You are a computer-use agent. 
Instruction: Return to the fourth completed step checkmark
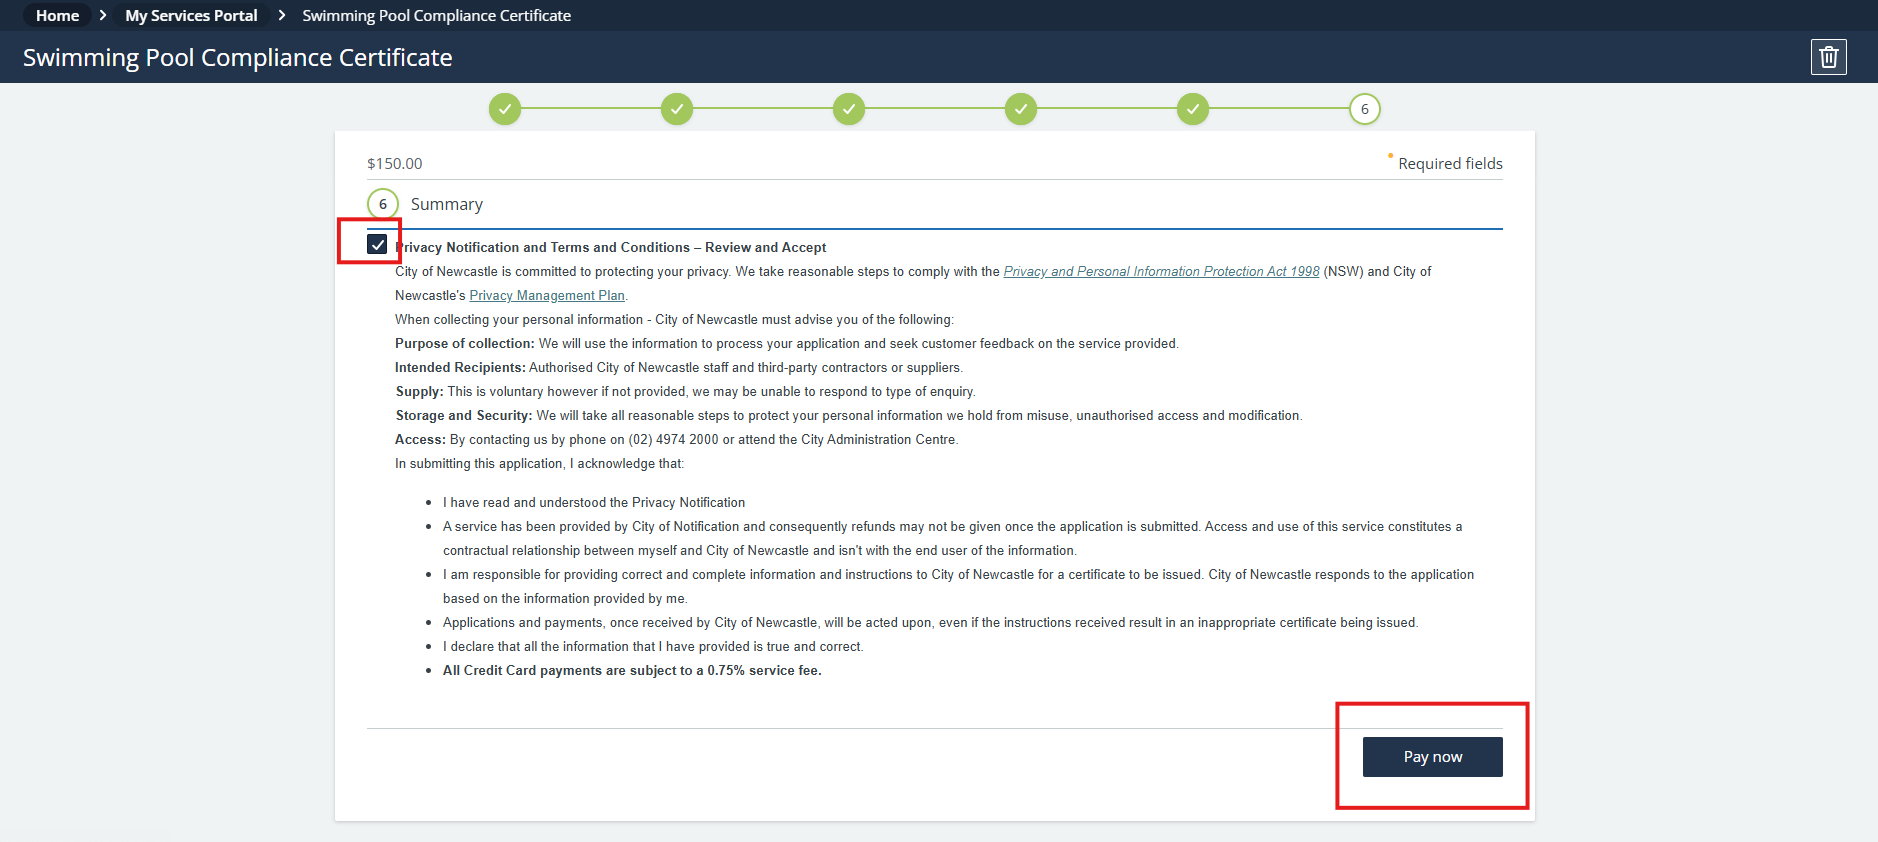pyautogui.click(x=1021, y=109)
